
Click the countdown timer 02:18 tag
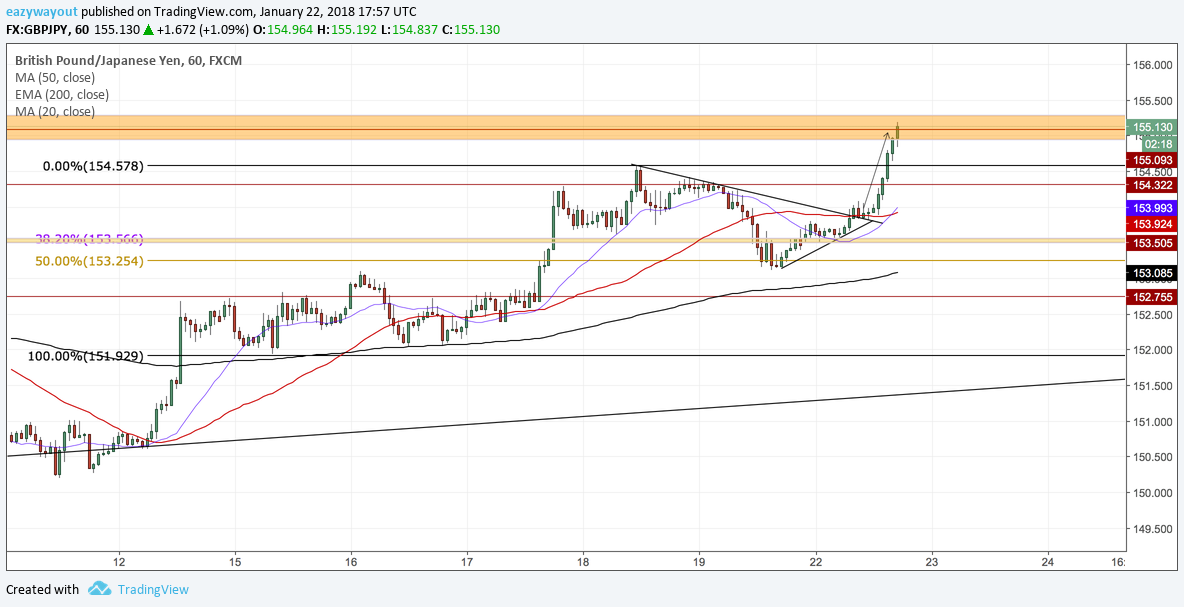coord(1158,143)
